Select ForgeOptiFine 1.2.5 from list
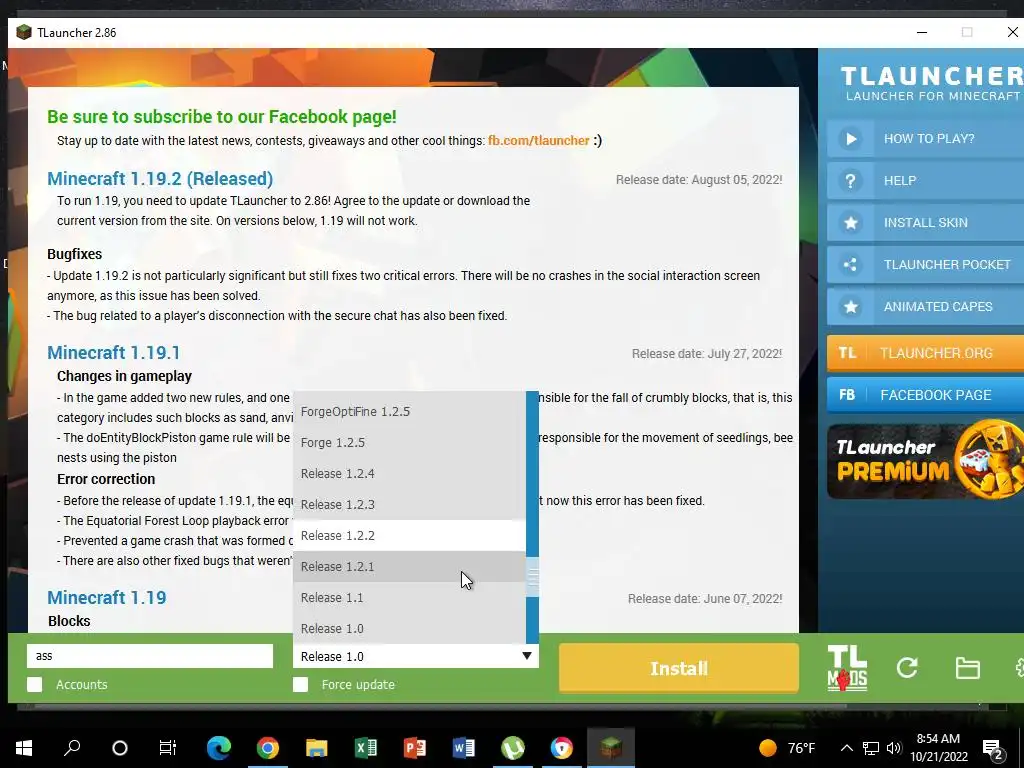Image resolution: width=1024 pixels, height=768 pixels. click(409, 411)
